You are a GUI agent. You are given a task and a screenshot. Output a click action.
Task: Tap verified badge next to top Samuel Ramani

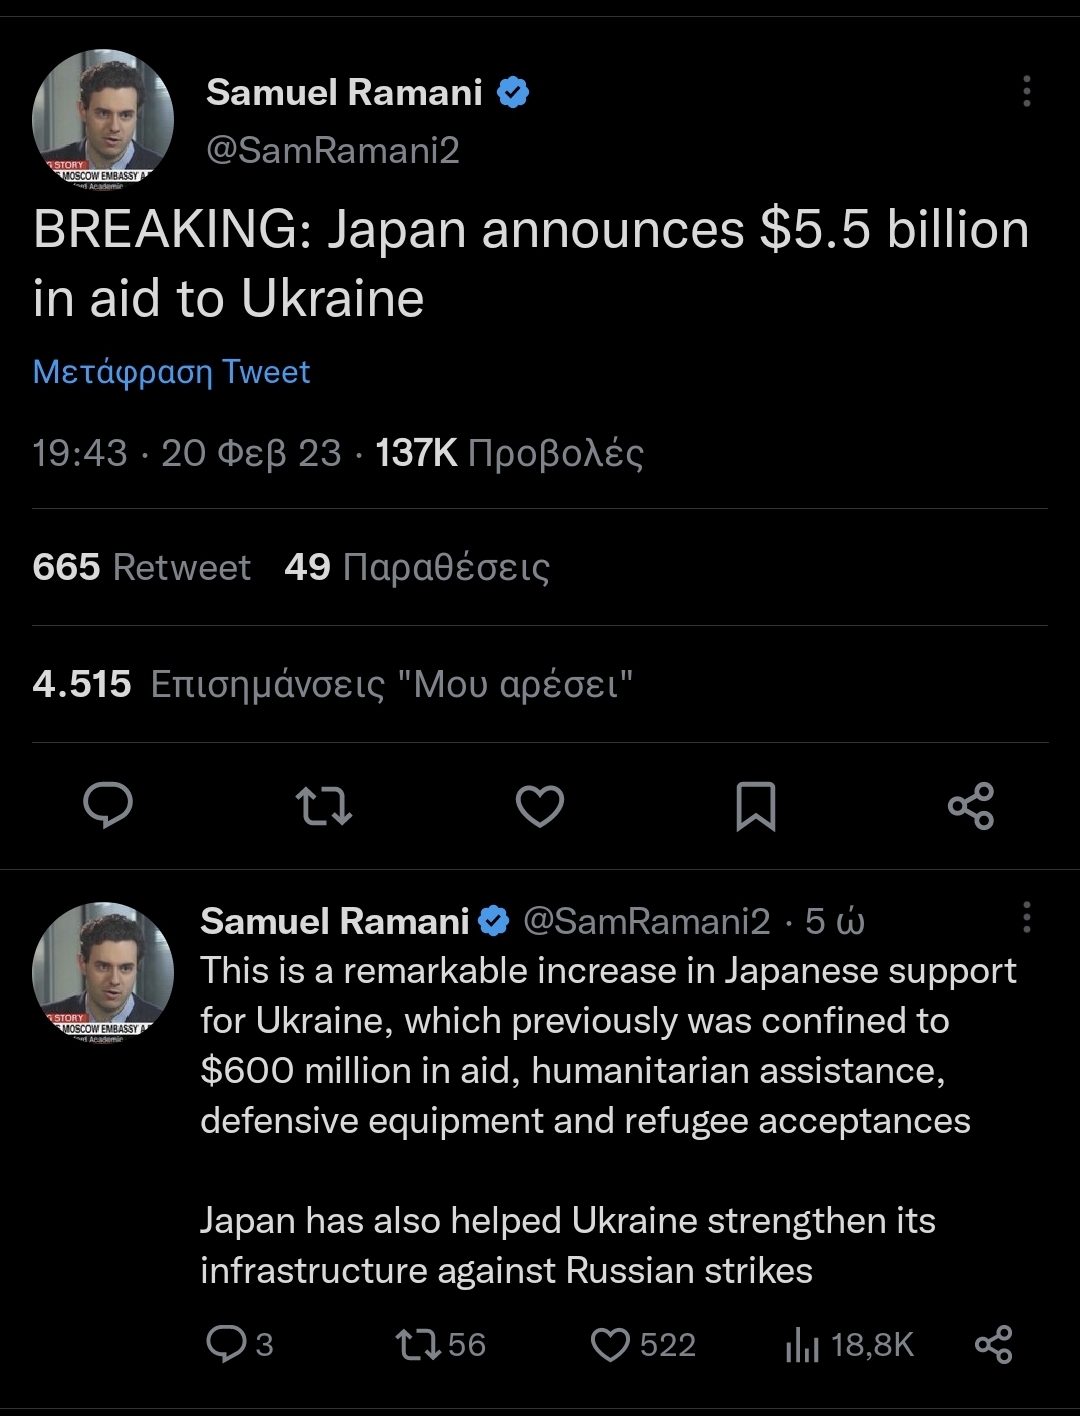coord(513,93)
